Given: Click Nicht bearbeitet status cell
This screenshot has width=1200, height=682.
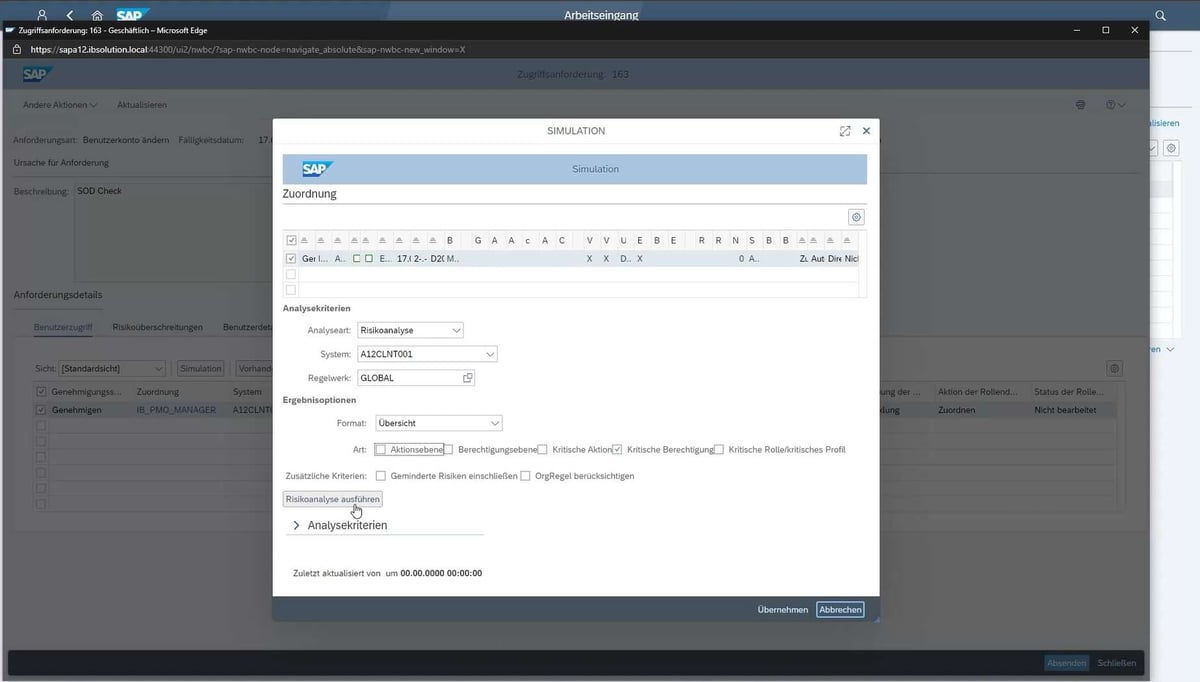Looking at the screenshot, I should [1066, 410].
